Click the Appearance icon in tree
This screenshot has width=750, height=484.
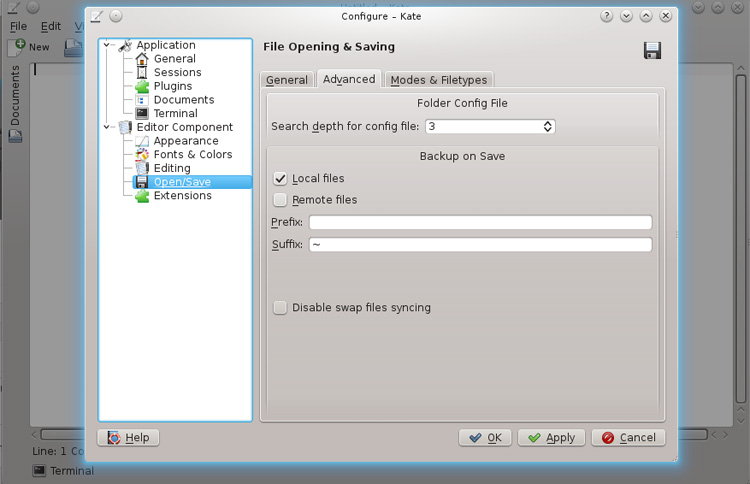[x=142, y=141]
